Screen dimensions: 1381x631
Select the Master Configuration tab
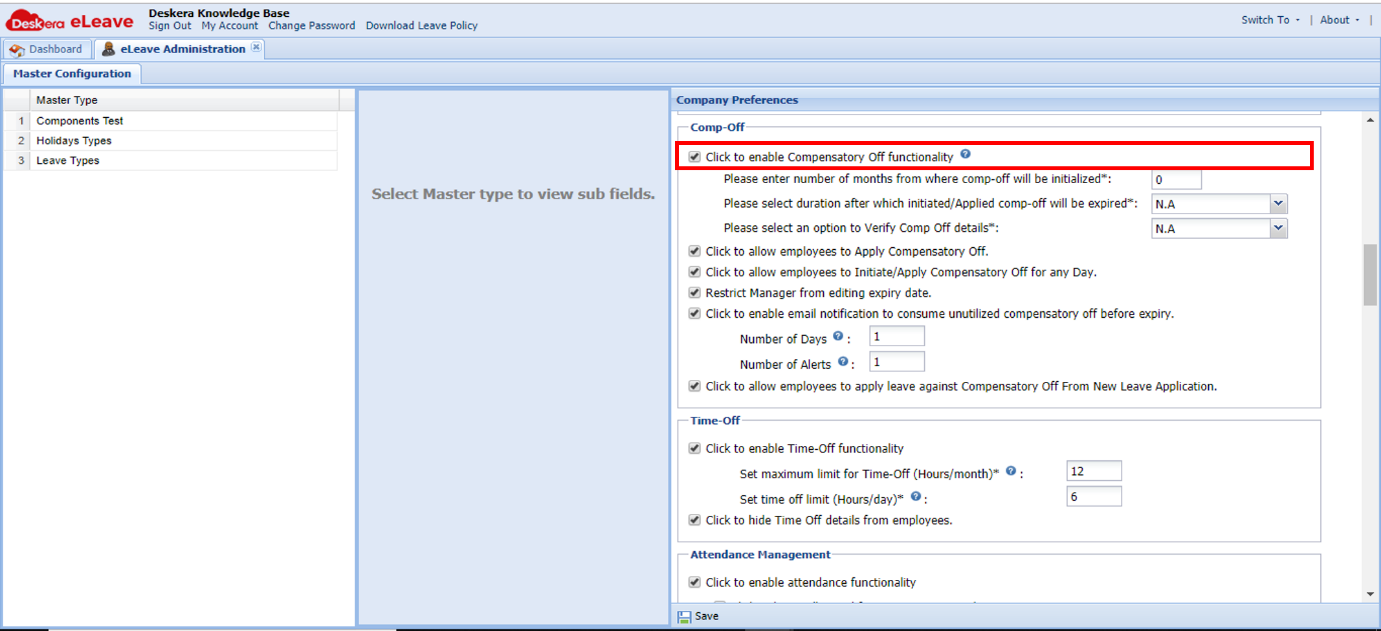tap(71, 73)
